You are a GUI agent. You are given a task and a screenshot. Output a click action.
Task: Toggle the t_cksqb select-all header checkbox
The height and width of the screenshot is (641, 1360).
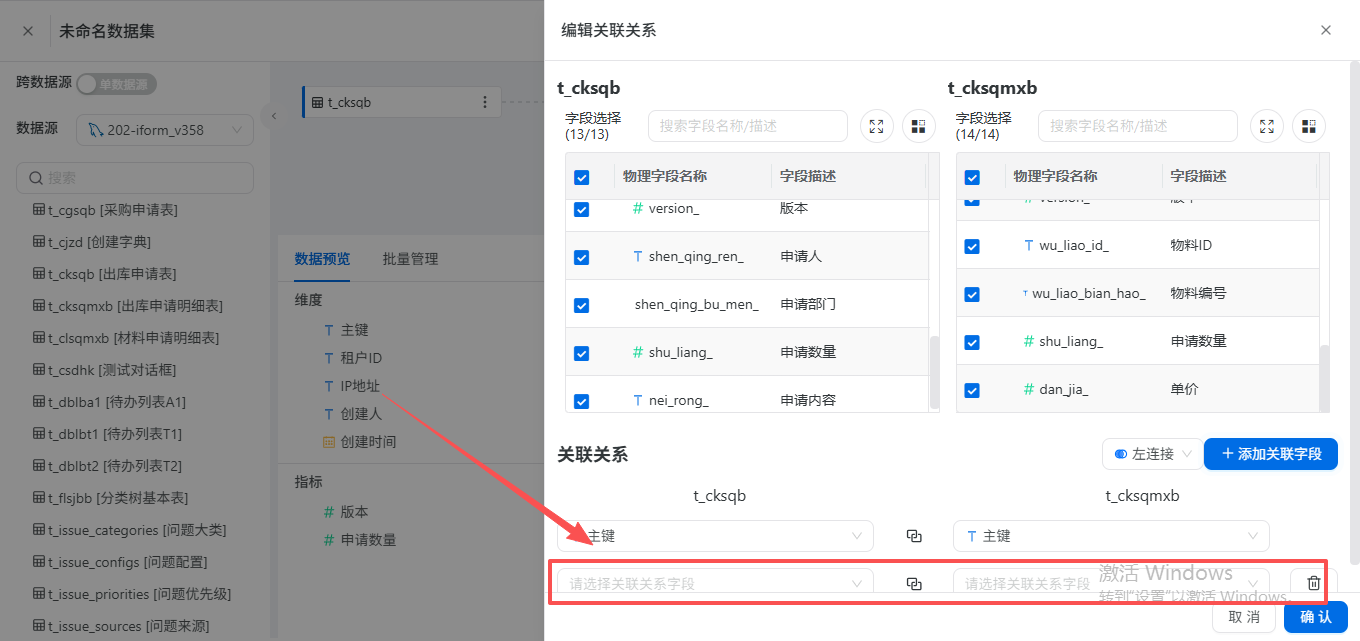[x=581, y=177]
